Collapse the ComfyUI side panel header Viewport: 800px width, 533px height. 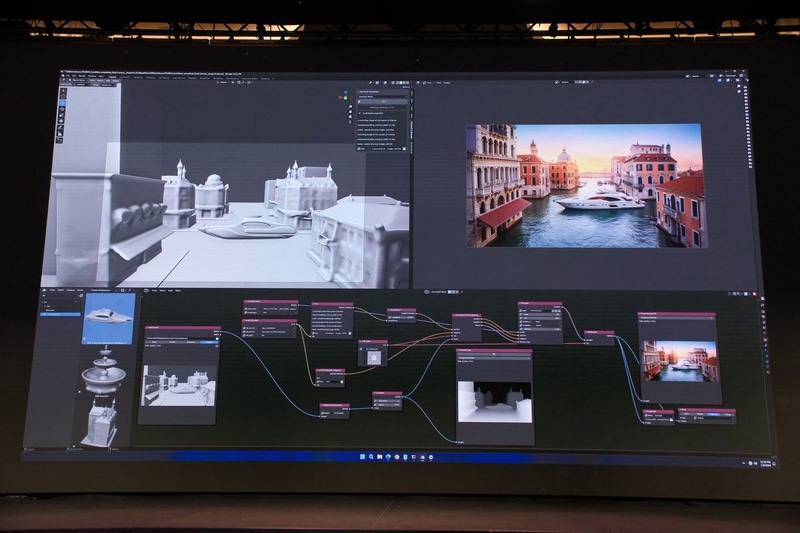(382, 92)
